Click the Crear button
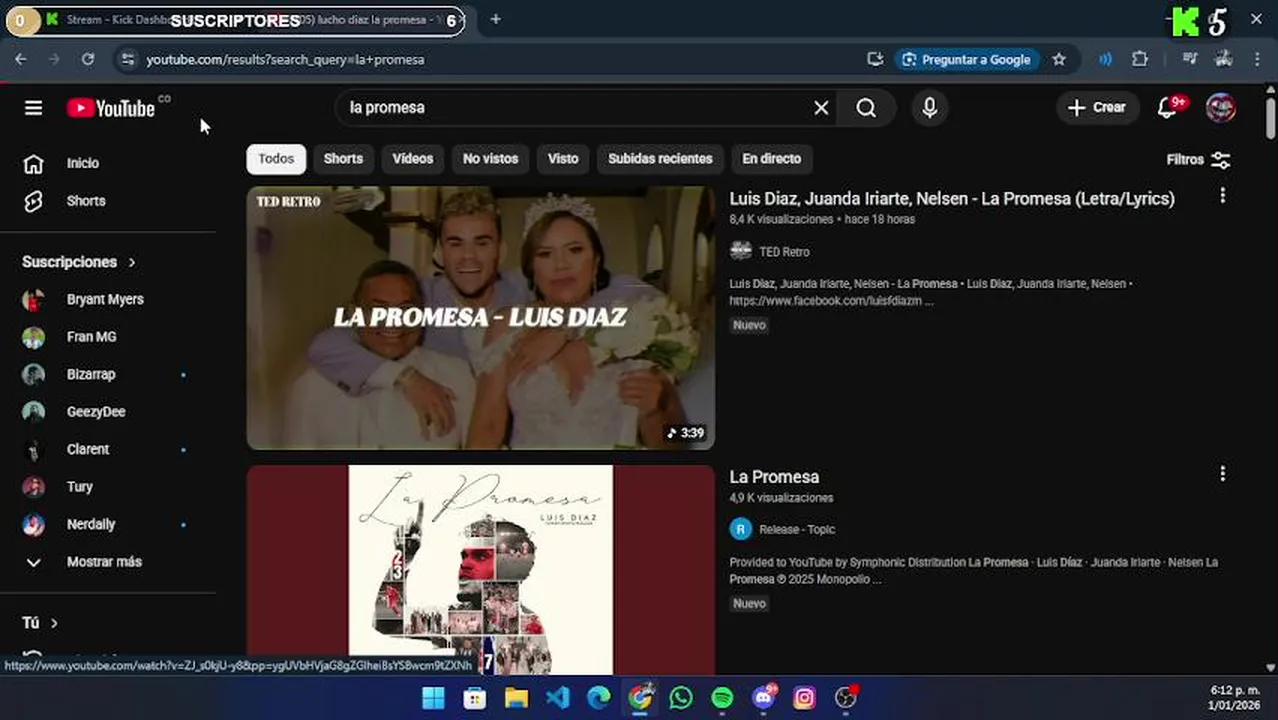 (x=1097, y=107)
